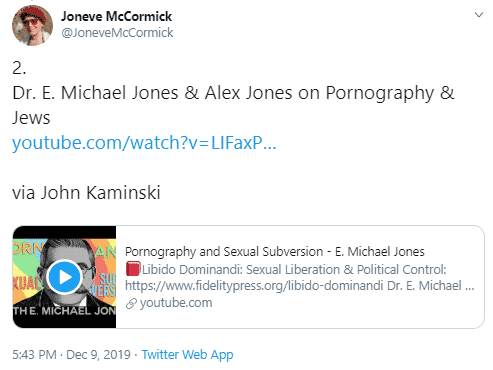This screenshot has width=493, height=370.
Task: Click the tweet text mentioning Alex Jones
Action: coord(233,105)
